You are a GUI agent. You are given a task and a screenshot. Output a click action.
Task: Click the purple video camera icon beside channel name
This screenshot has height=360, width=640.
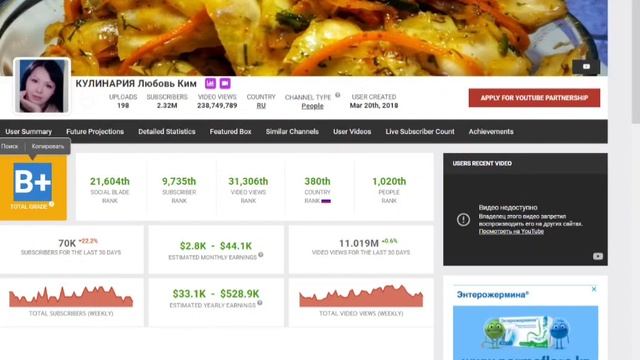(225, 83)
